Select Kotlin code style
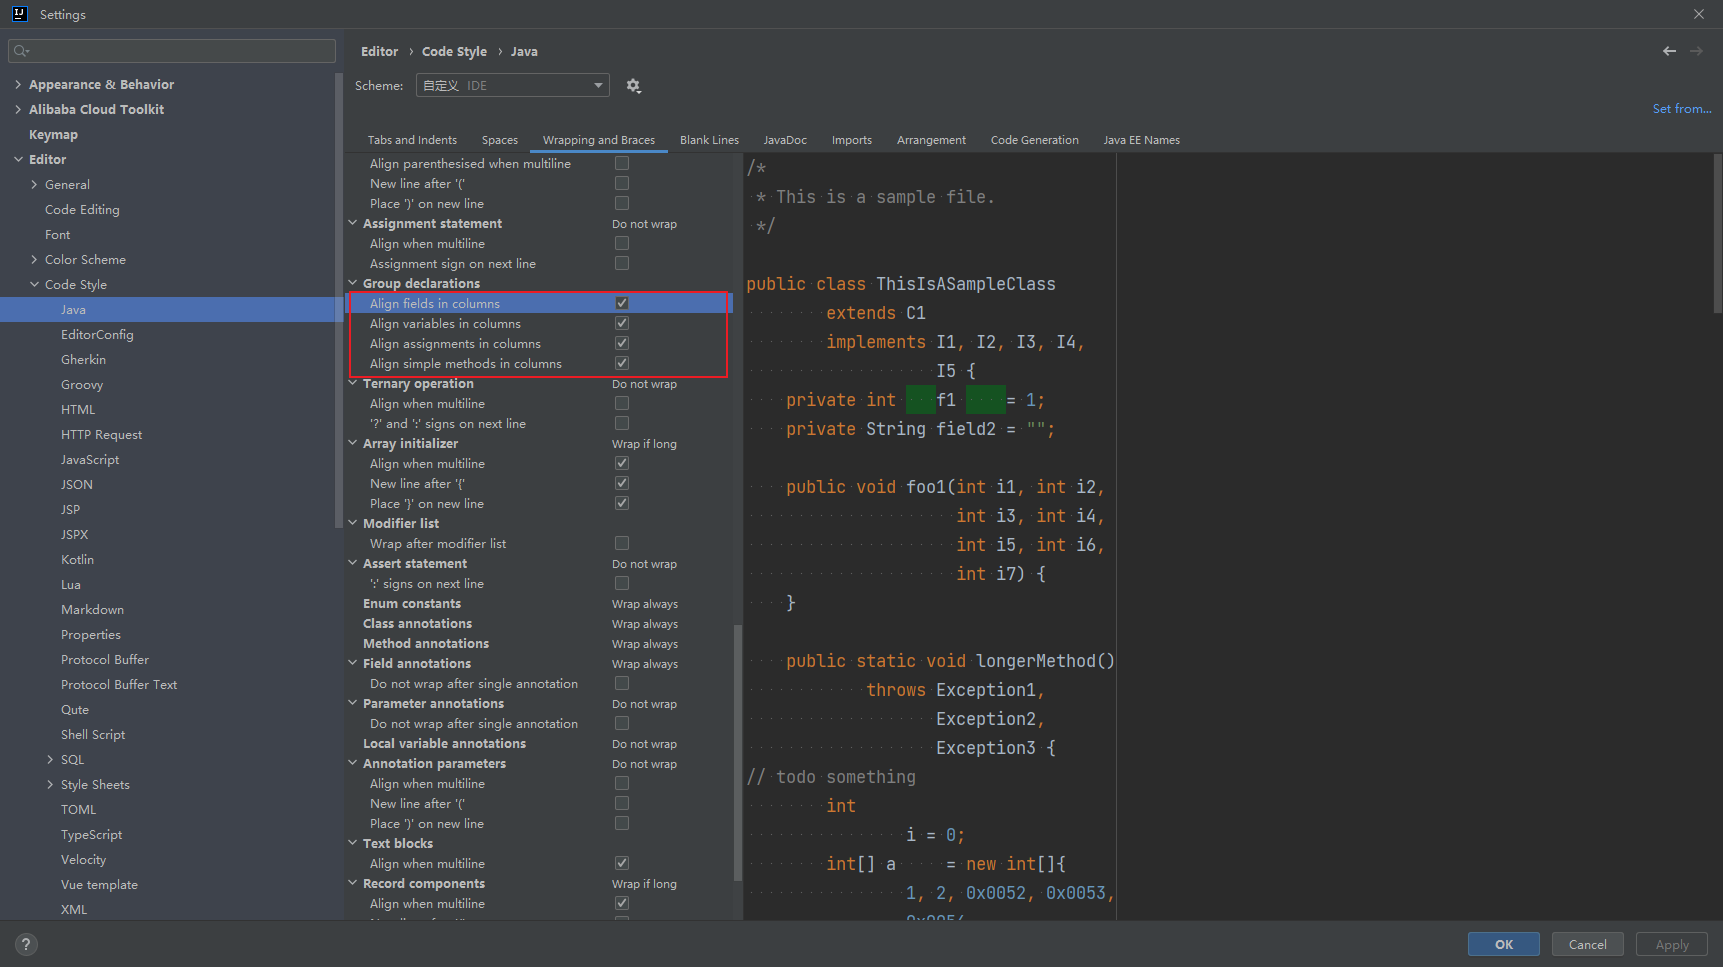The image size is (1723, 967). tap(77, 559)
